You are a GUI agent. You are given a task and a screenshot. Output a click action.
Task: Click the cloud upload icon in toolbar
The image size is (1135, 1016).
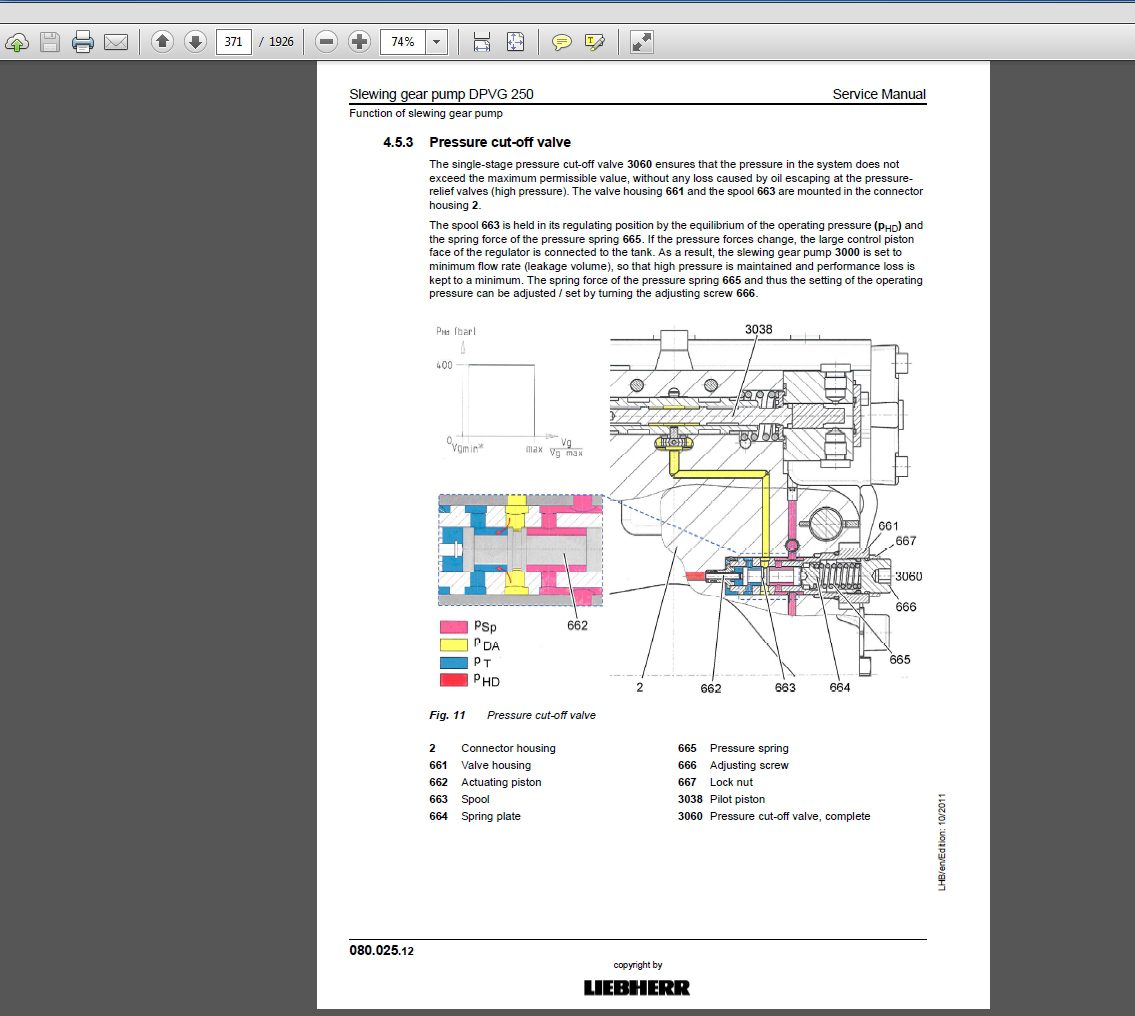pyautogui.click(x=17, y=42)
